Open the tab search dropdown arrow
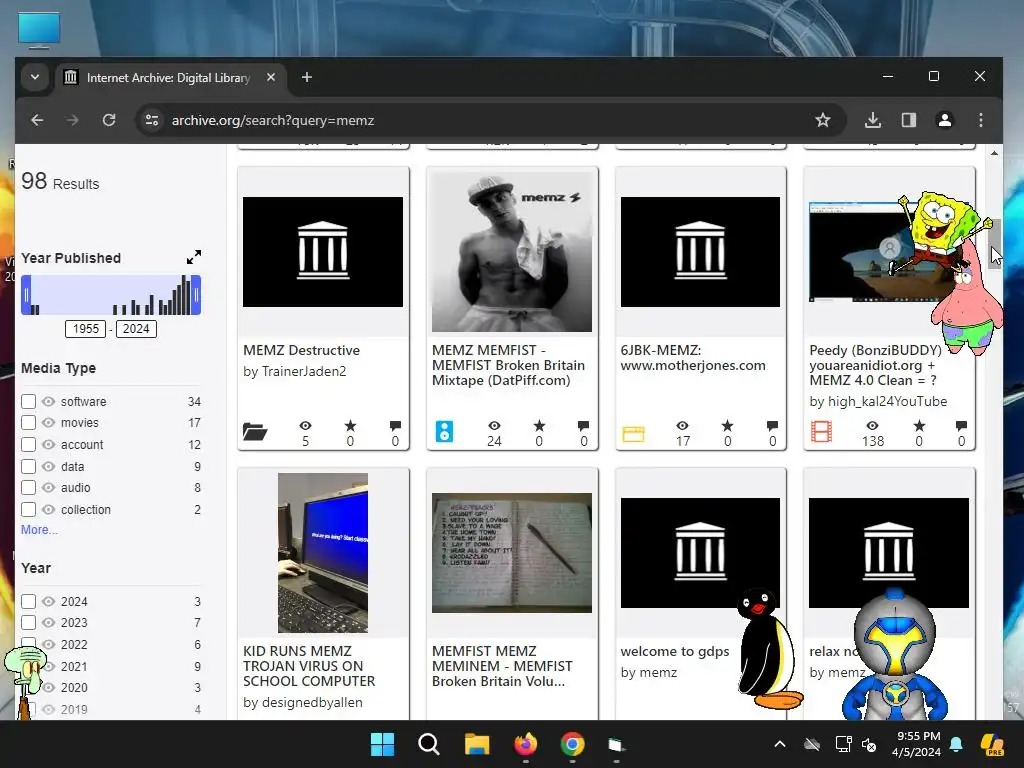1024x768 pixels. [x=35, y=77]
